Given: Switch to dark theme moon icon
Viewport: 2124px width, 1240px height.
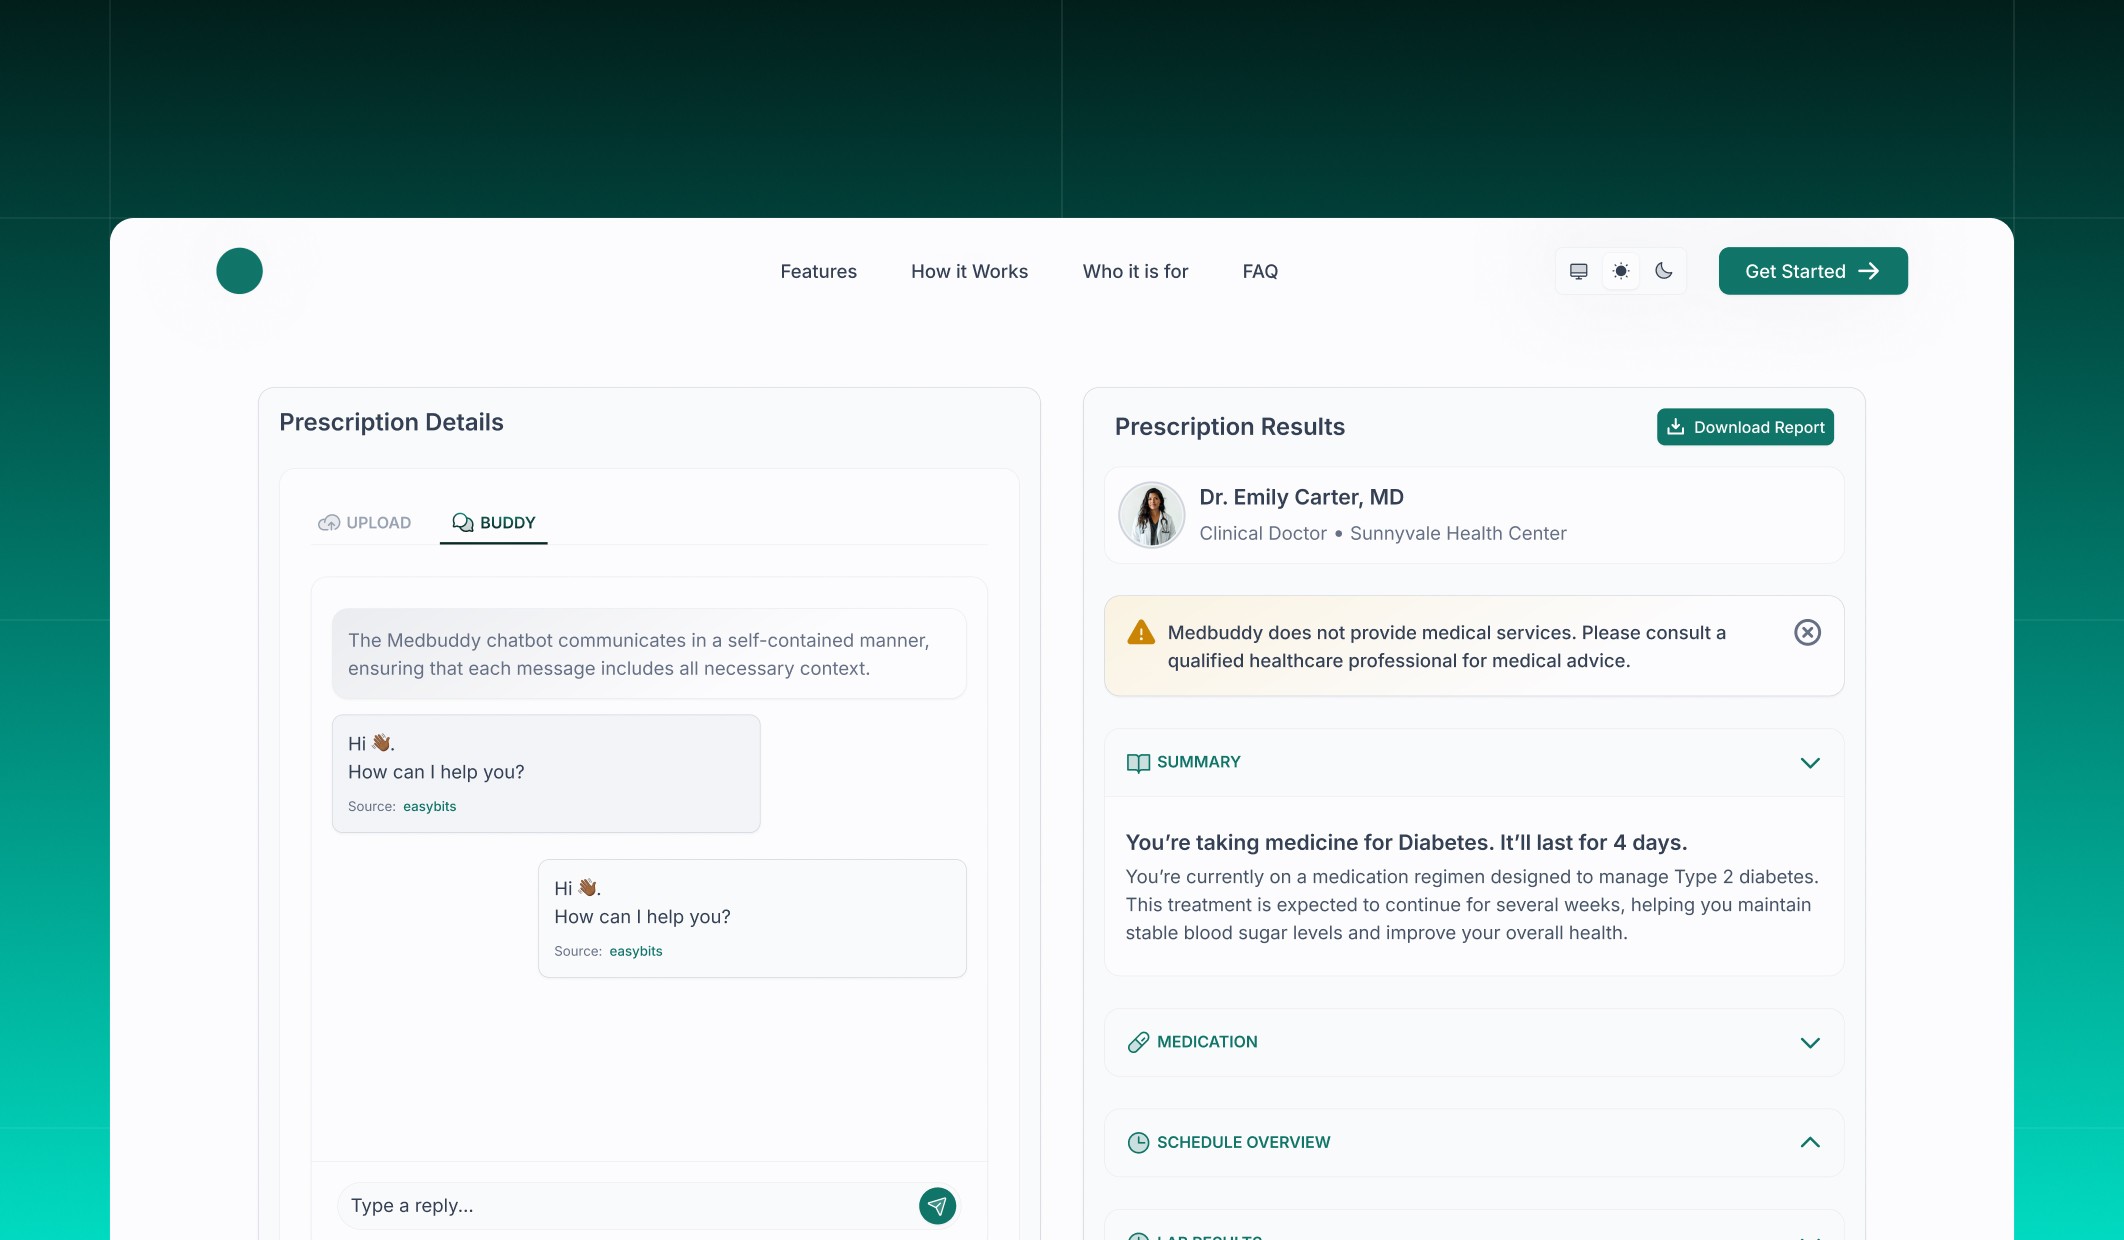Looking at the screenshot, I should [x=1664, y=271].
